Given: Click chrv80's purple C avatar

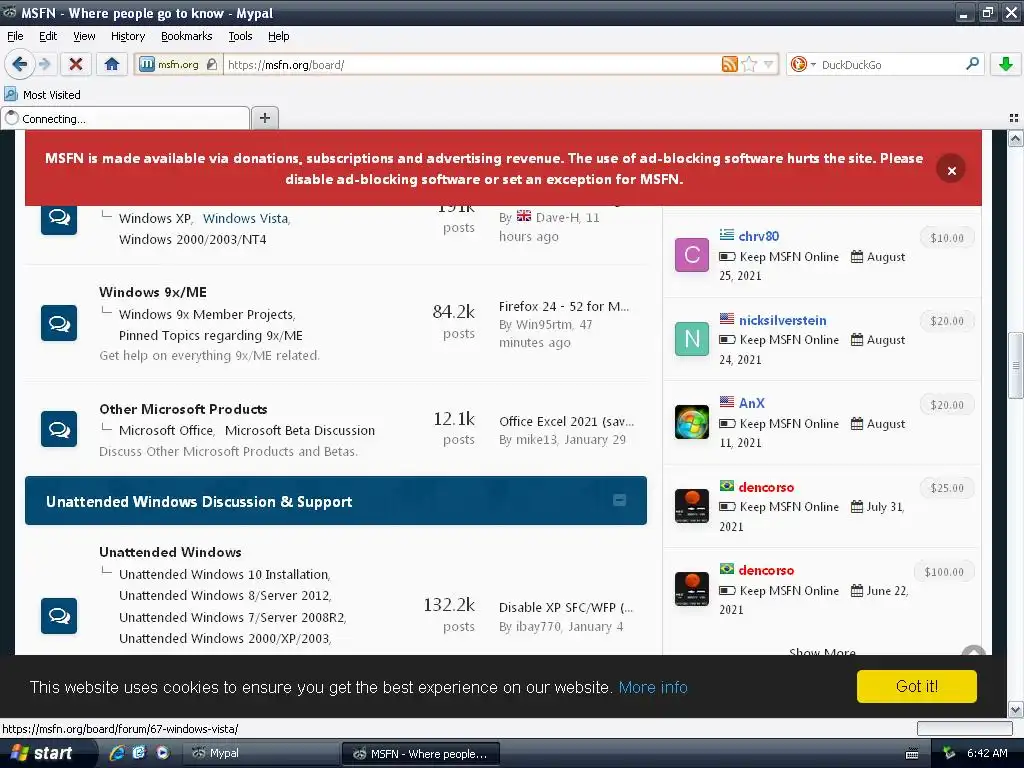Looking at the screenshot, I should coord(692,255).
